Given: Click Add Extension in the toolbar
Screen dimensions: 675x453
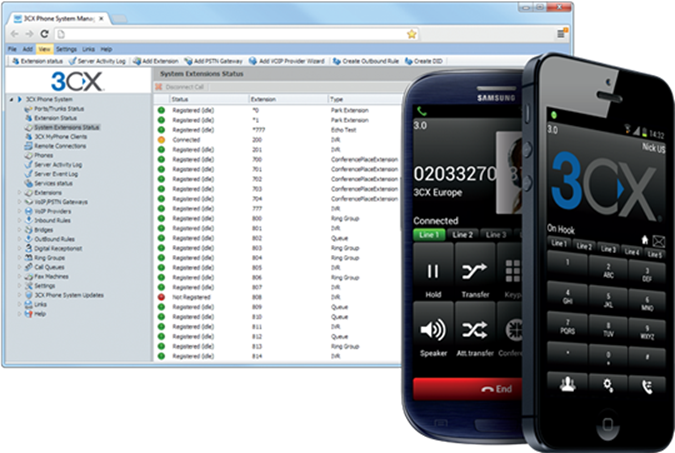Looking at the screenshot, I should pyautogui.click(x=156, y=61).
